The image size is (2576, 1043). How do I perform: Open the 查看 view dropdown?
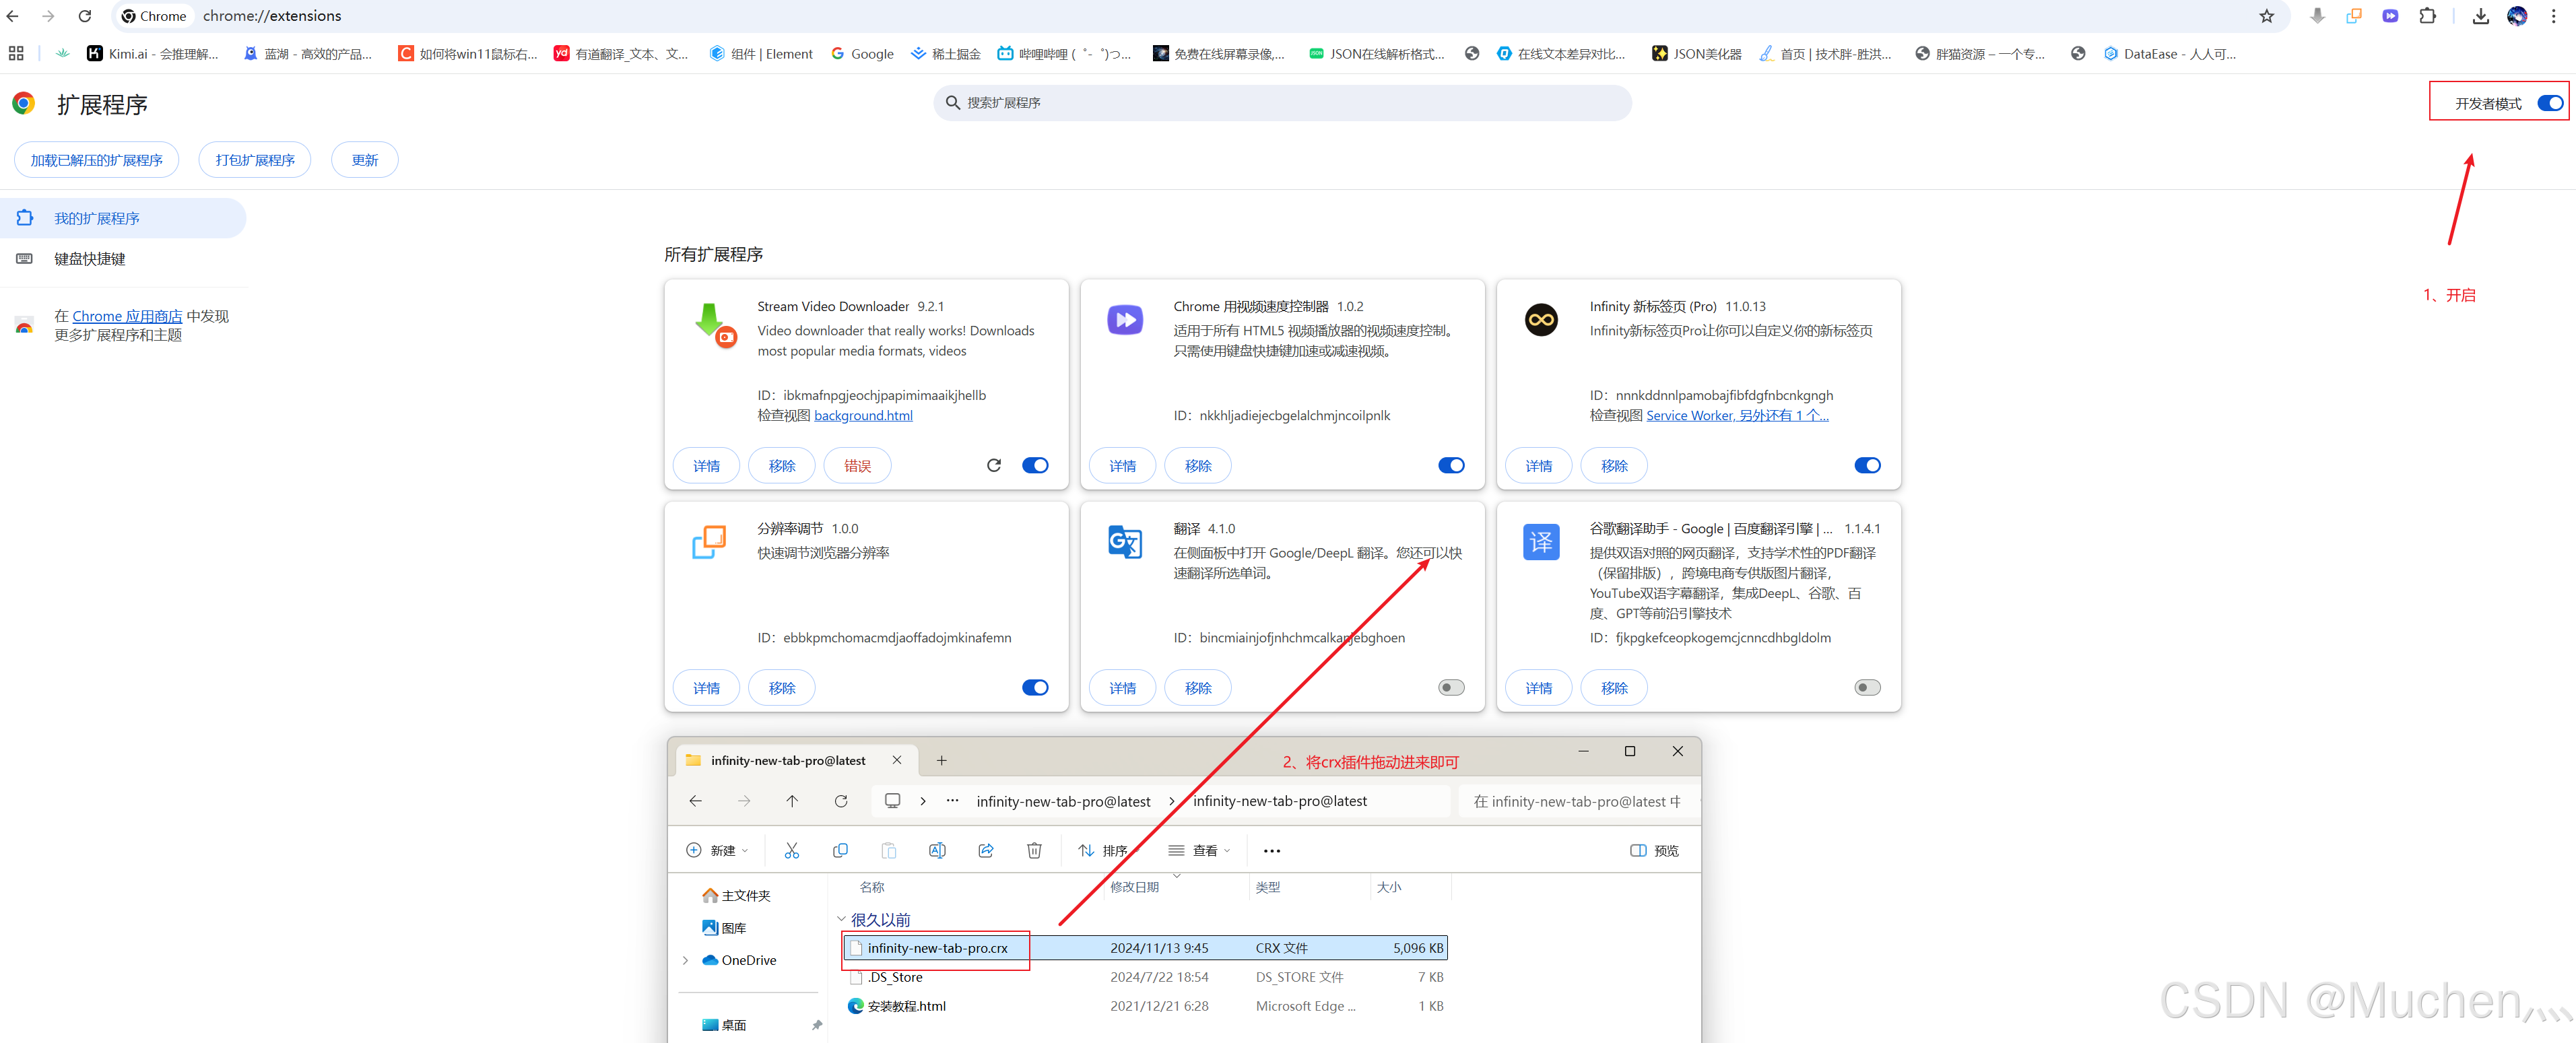(x=1200, y=851)
